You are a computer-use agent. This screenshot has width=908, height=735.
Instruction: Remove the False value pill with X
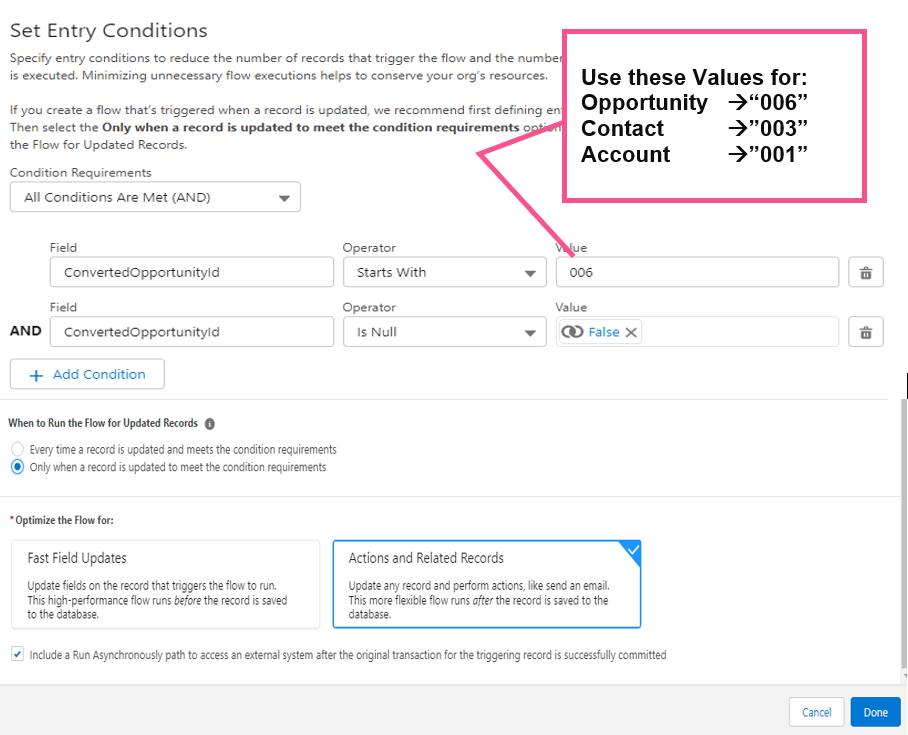point(631,333)
